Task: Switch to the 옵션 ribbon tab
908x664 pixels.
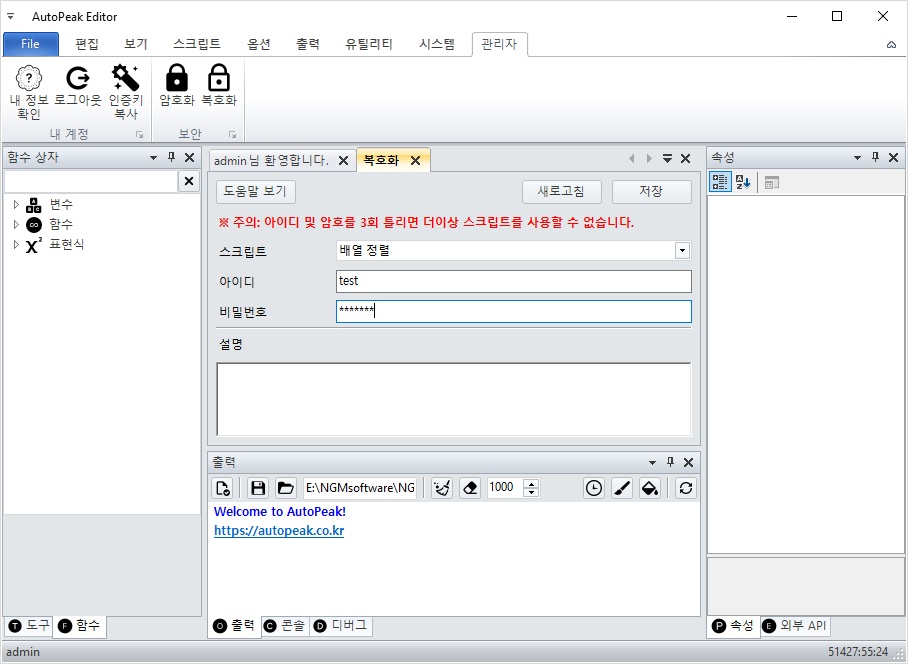Action: (259, 44)
